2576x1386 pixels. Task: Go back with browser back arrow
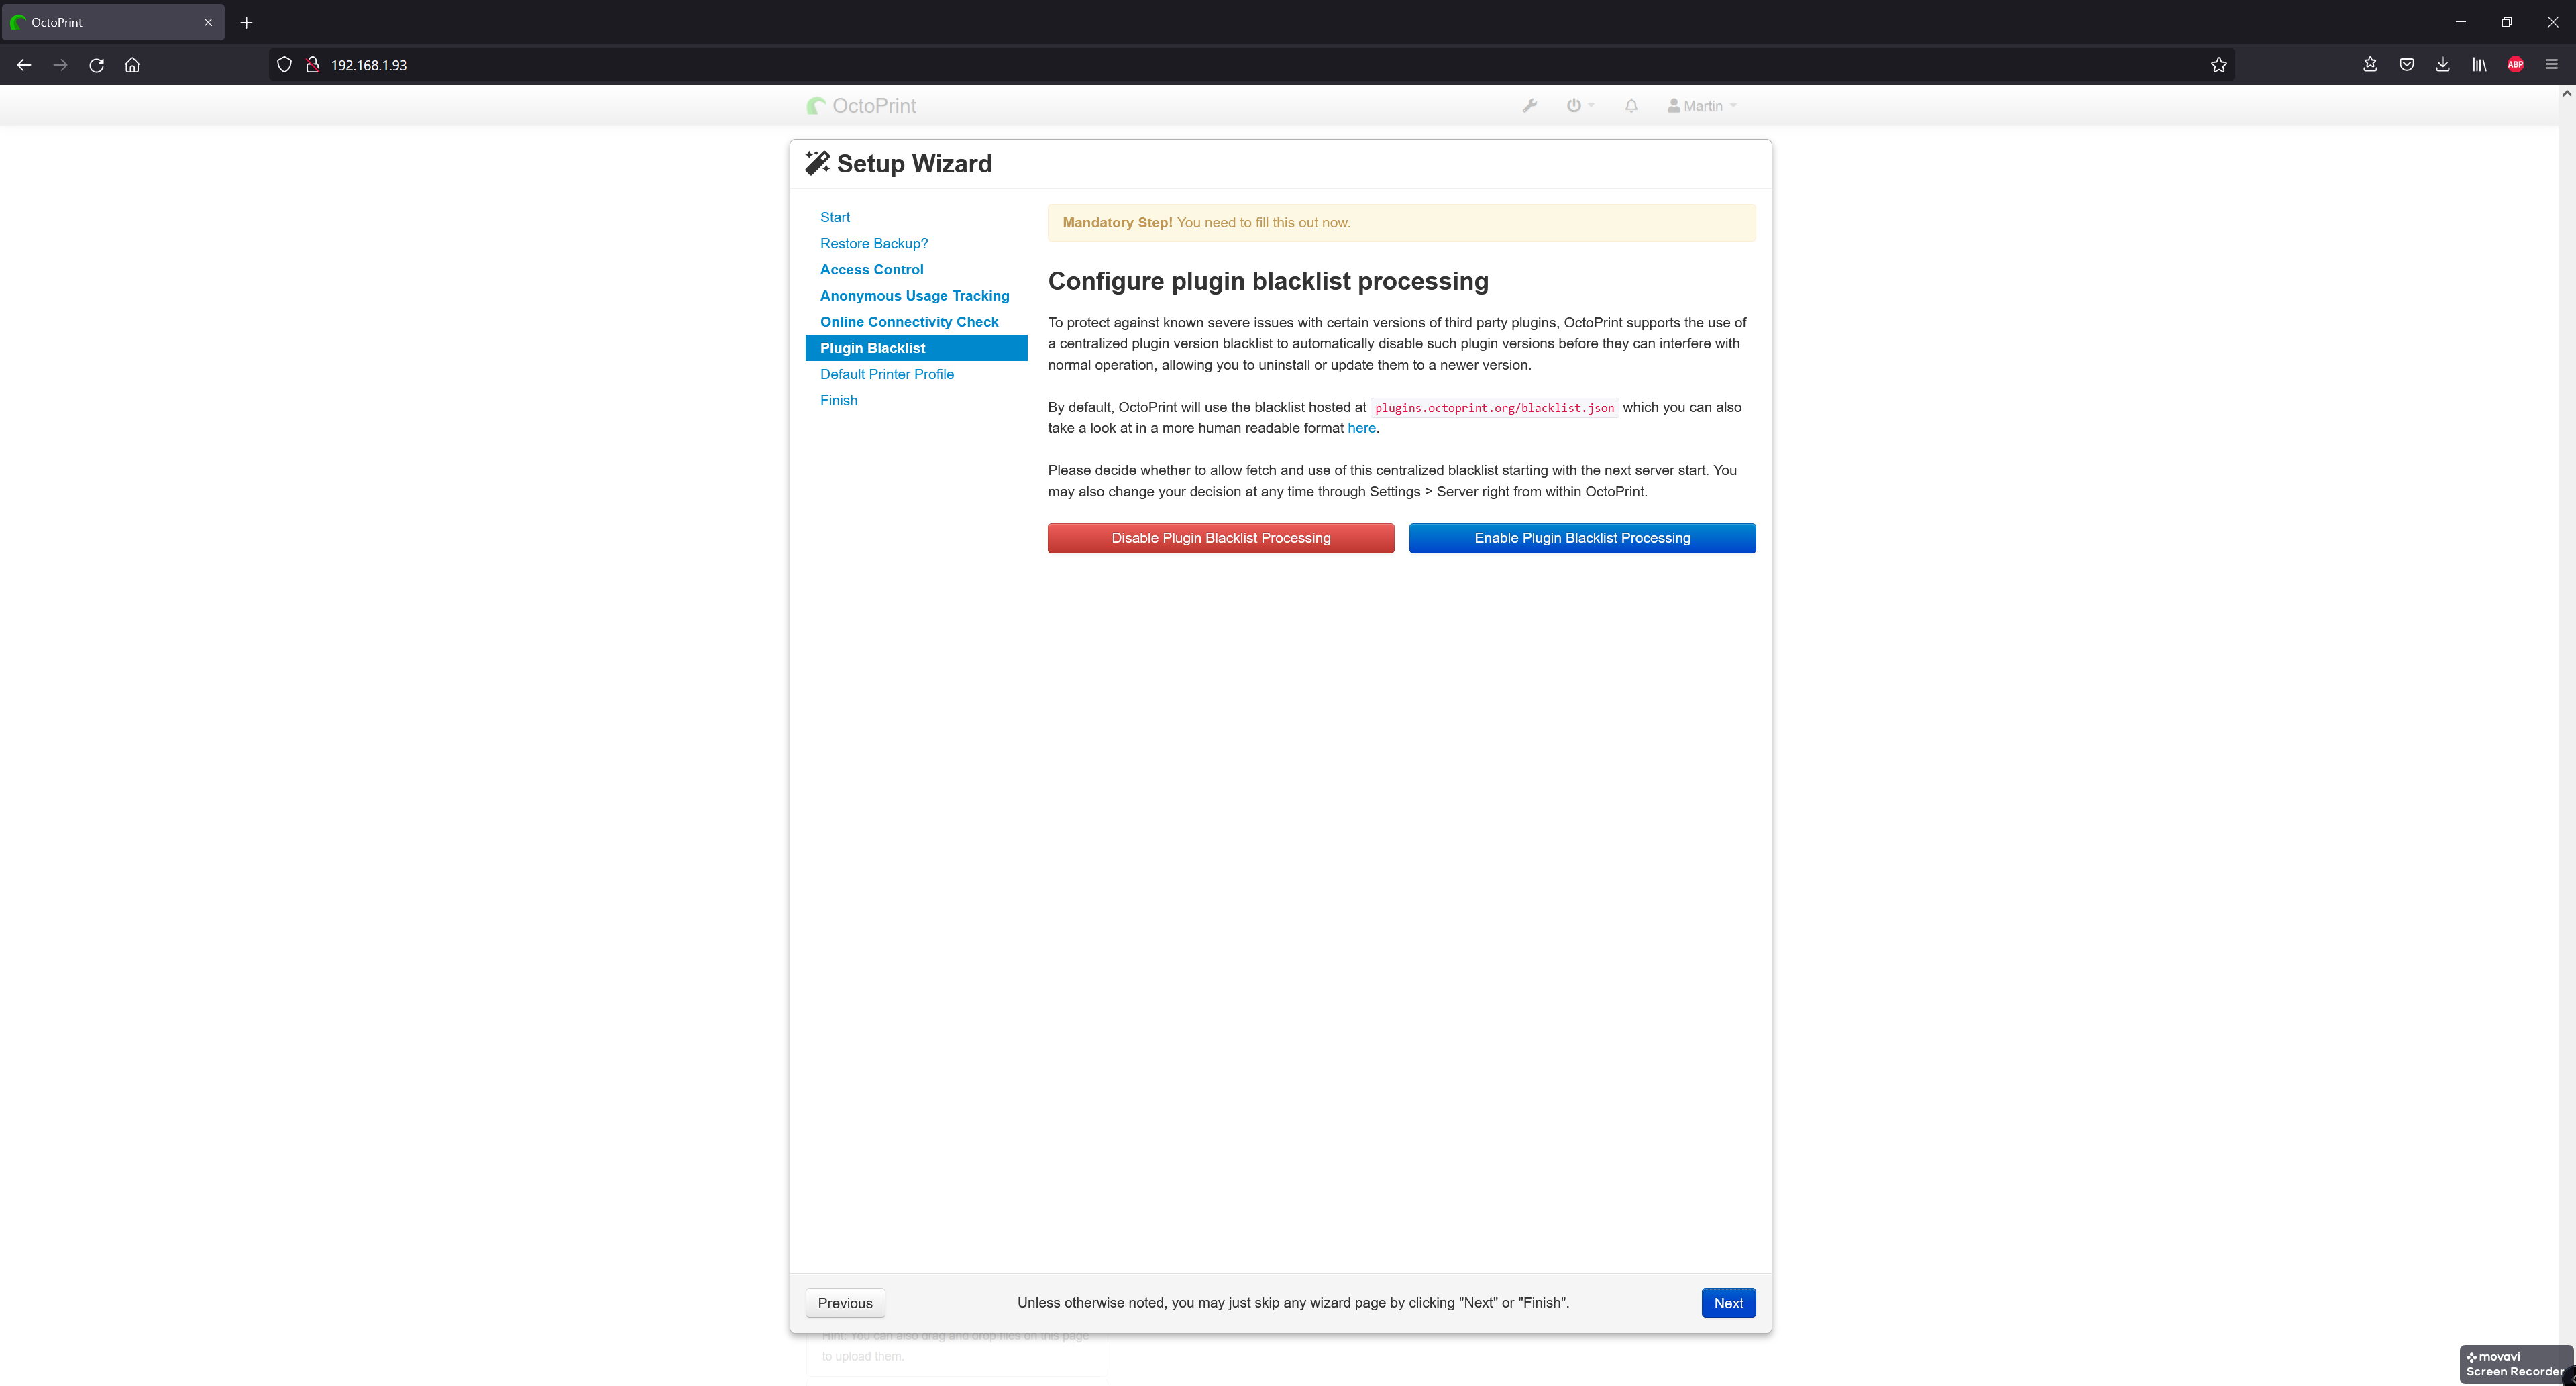tap(24, 65)
